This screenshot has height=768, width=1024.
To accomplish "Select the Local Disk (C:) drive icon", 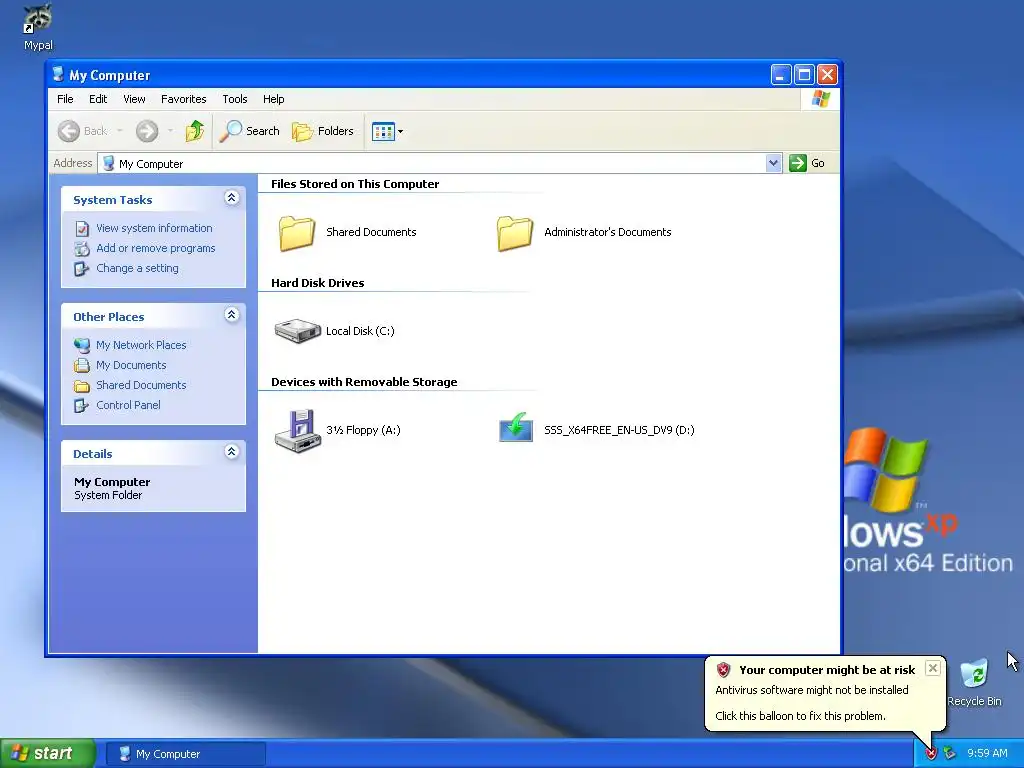I will 297,331.
